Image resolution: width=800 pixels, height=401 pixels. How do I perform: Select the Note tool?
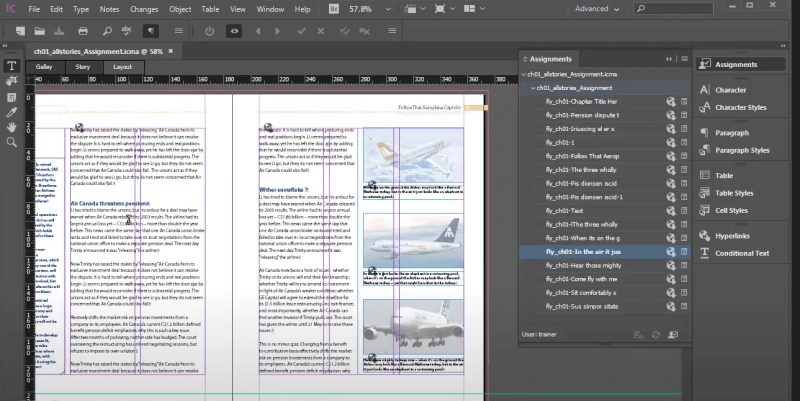(11, 97)
